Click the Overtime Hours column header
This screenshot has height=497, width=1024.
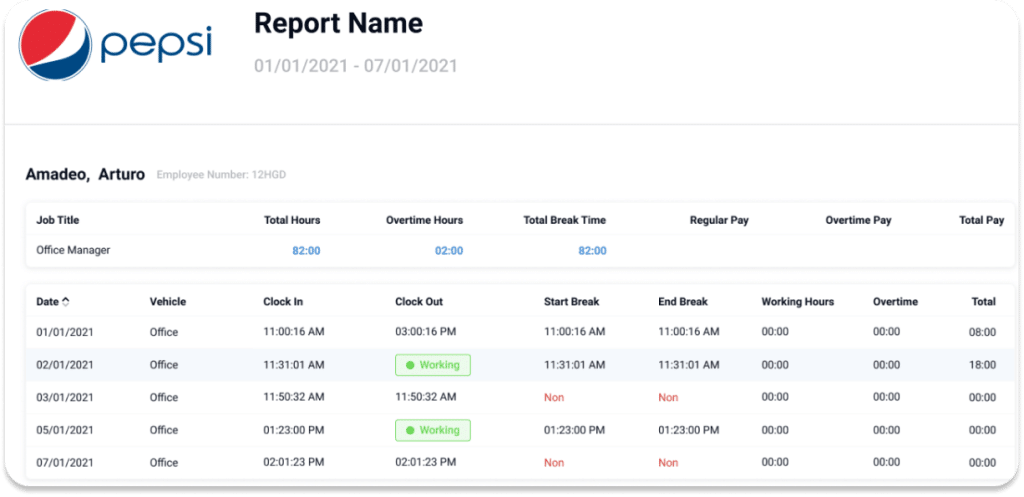pyautogui.click(x=424, y=220)
